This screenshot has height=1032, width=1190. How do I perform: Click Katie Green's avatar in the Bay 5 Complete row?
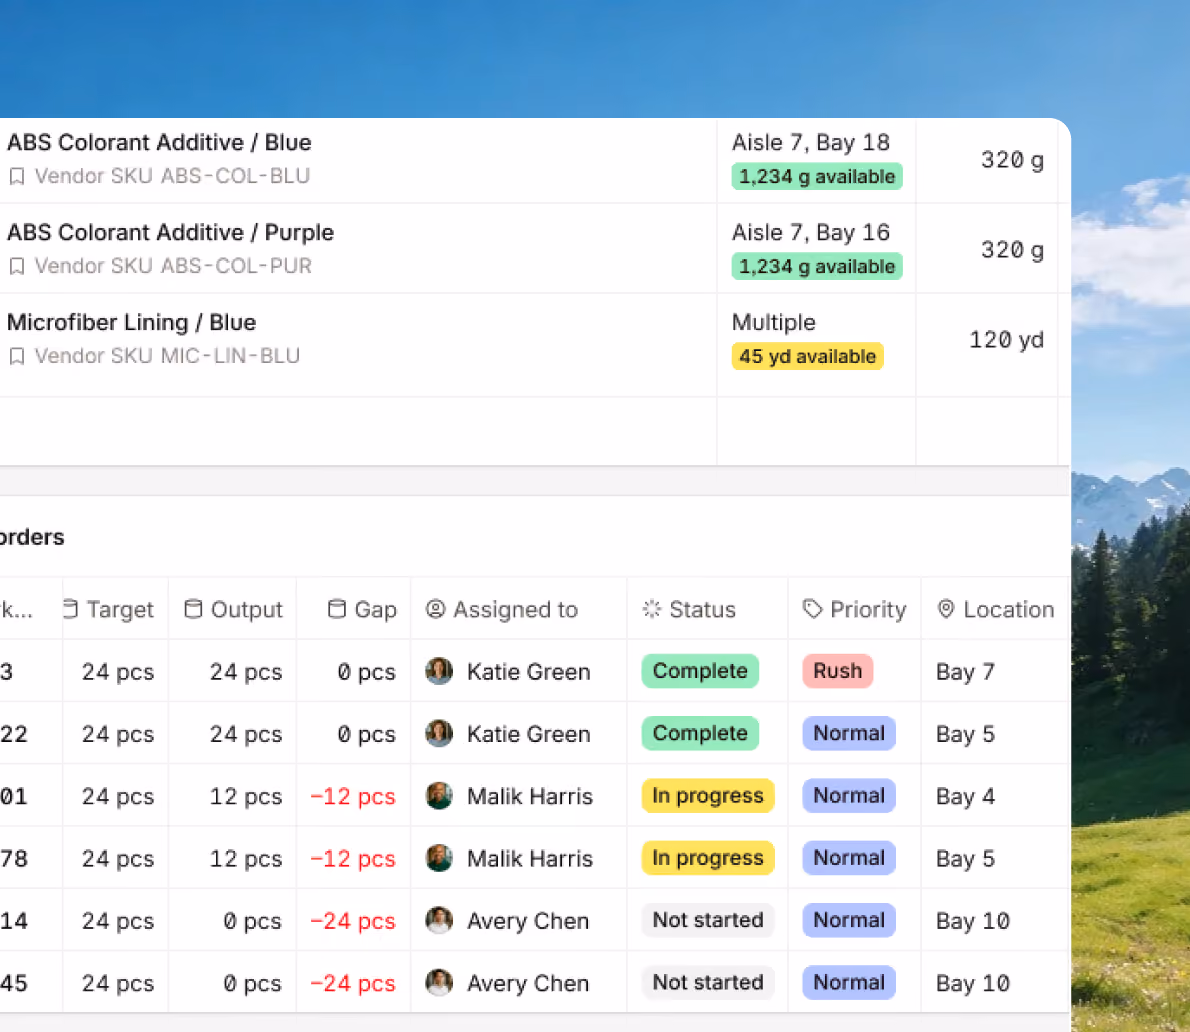pos(439,734)
